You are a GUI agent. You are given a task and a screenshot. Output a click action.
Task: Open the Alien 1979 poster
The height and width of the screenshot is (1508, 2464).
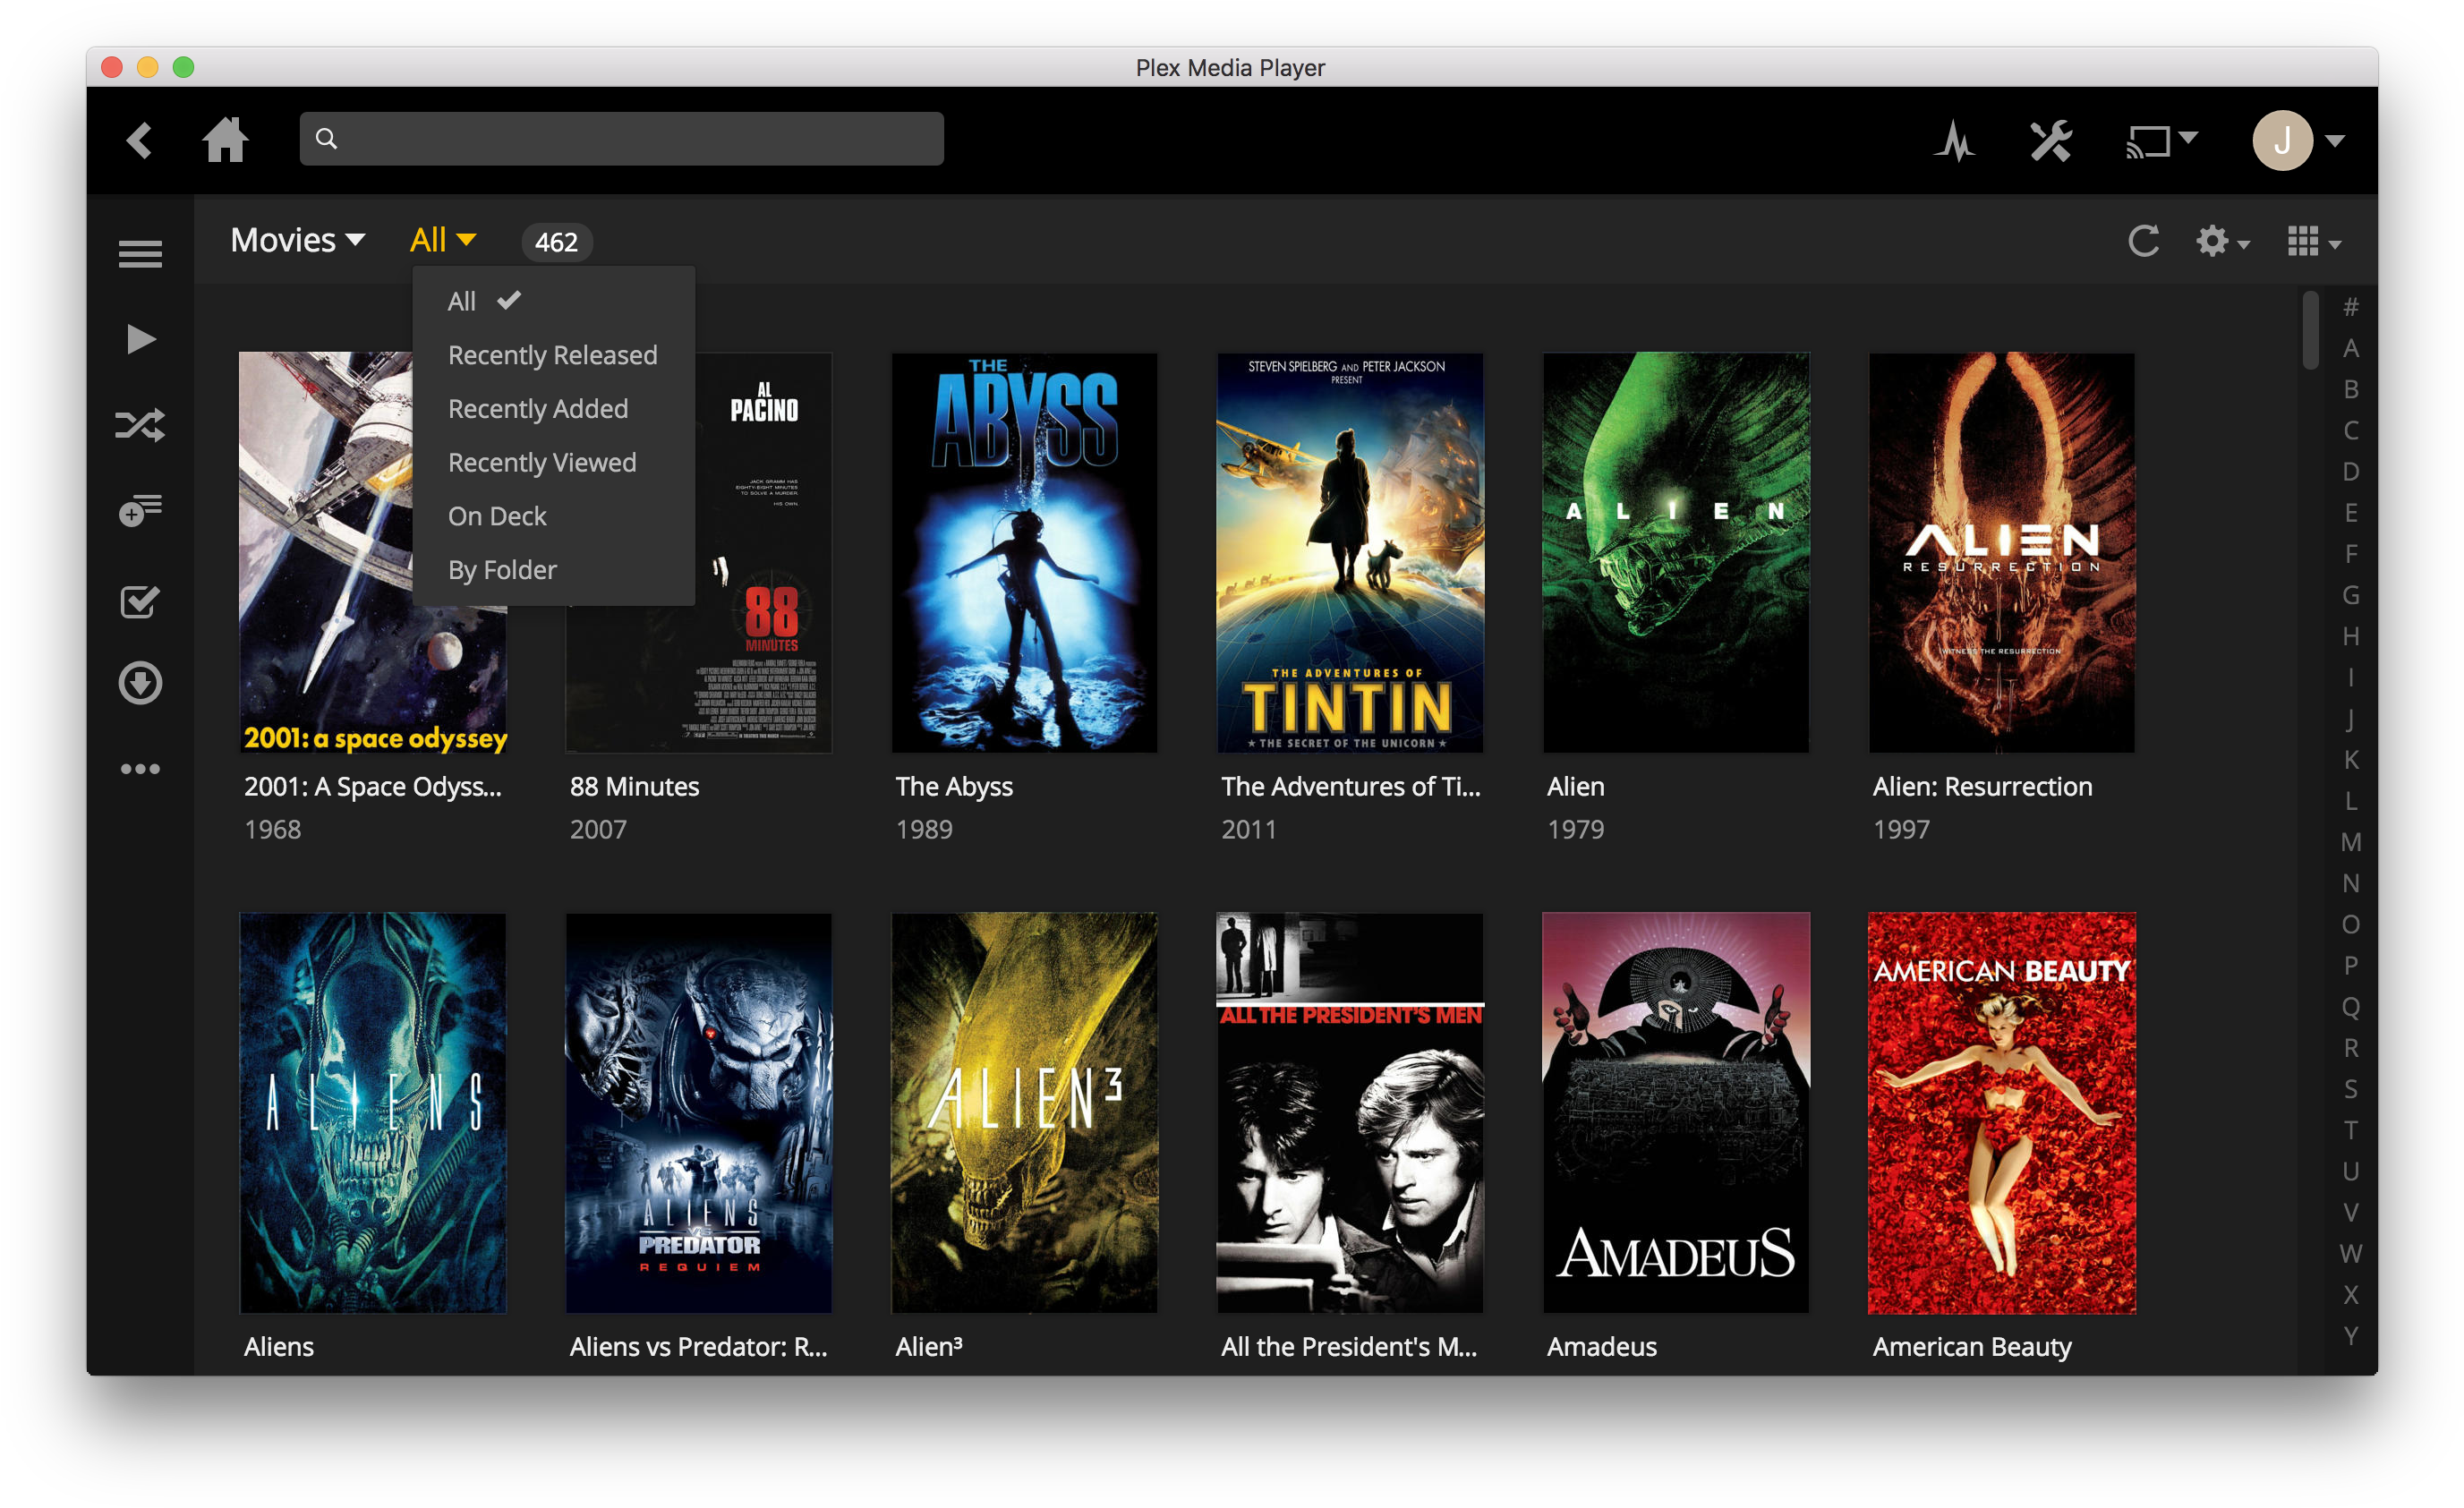coord(1676,552)
